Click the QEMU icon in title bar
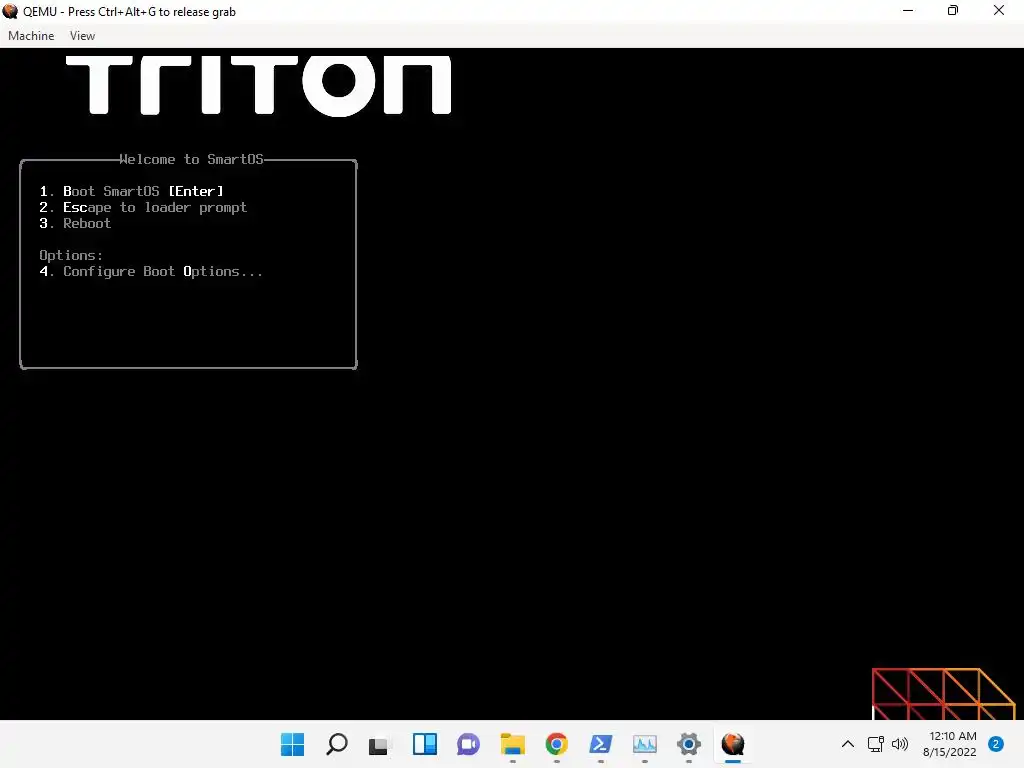Screen dimensions: 1024x768 [10, 11]
